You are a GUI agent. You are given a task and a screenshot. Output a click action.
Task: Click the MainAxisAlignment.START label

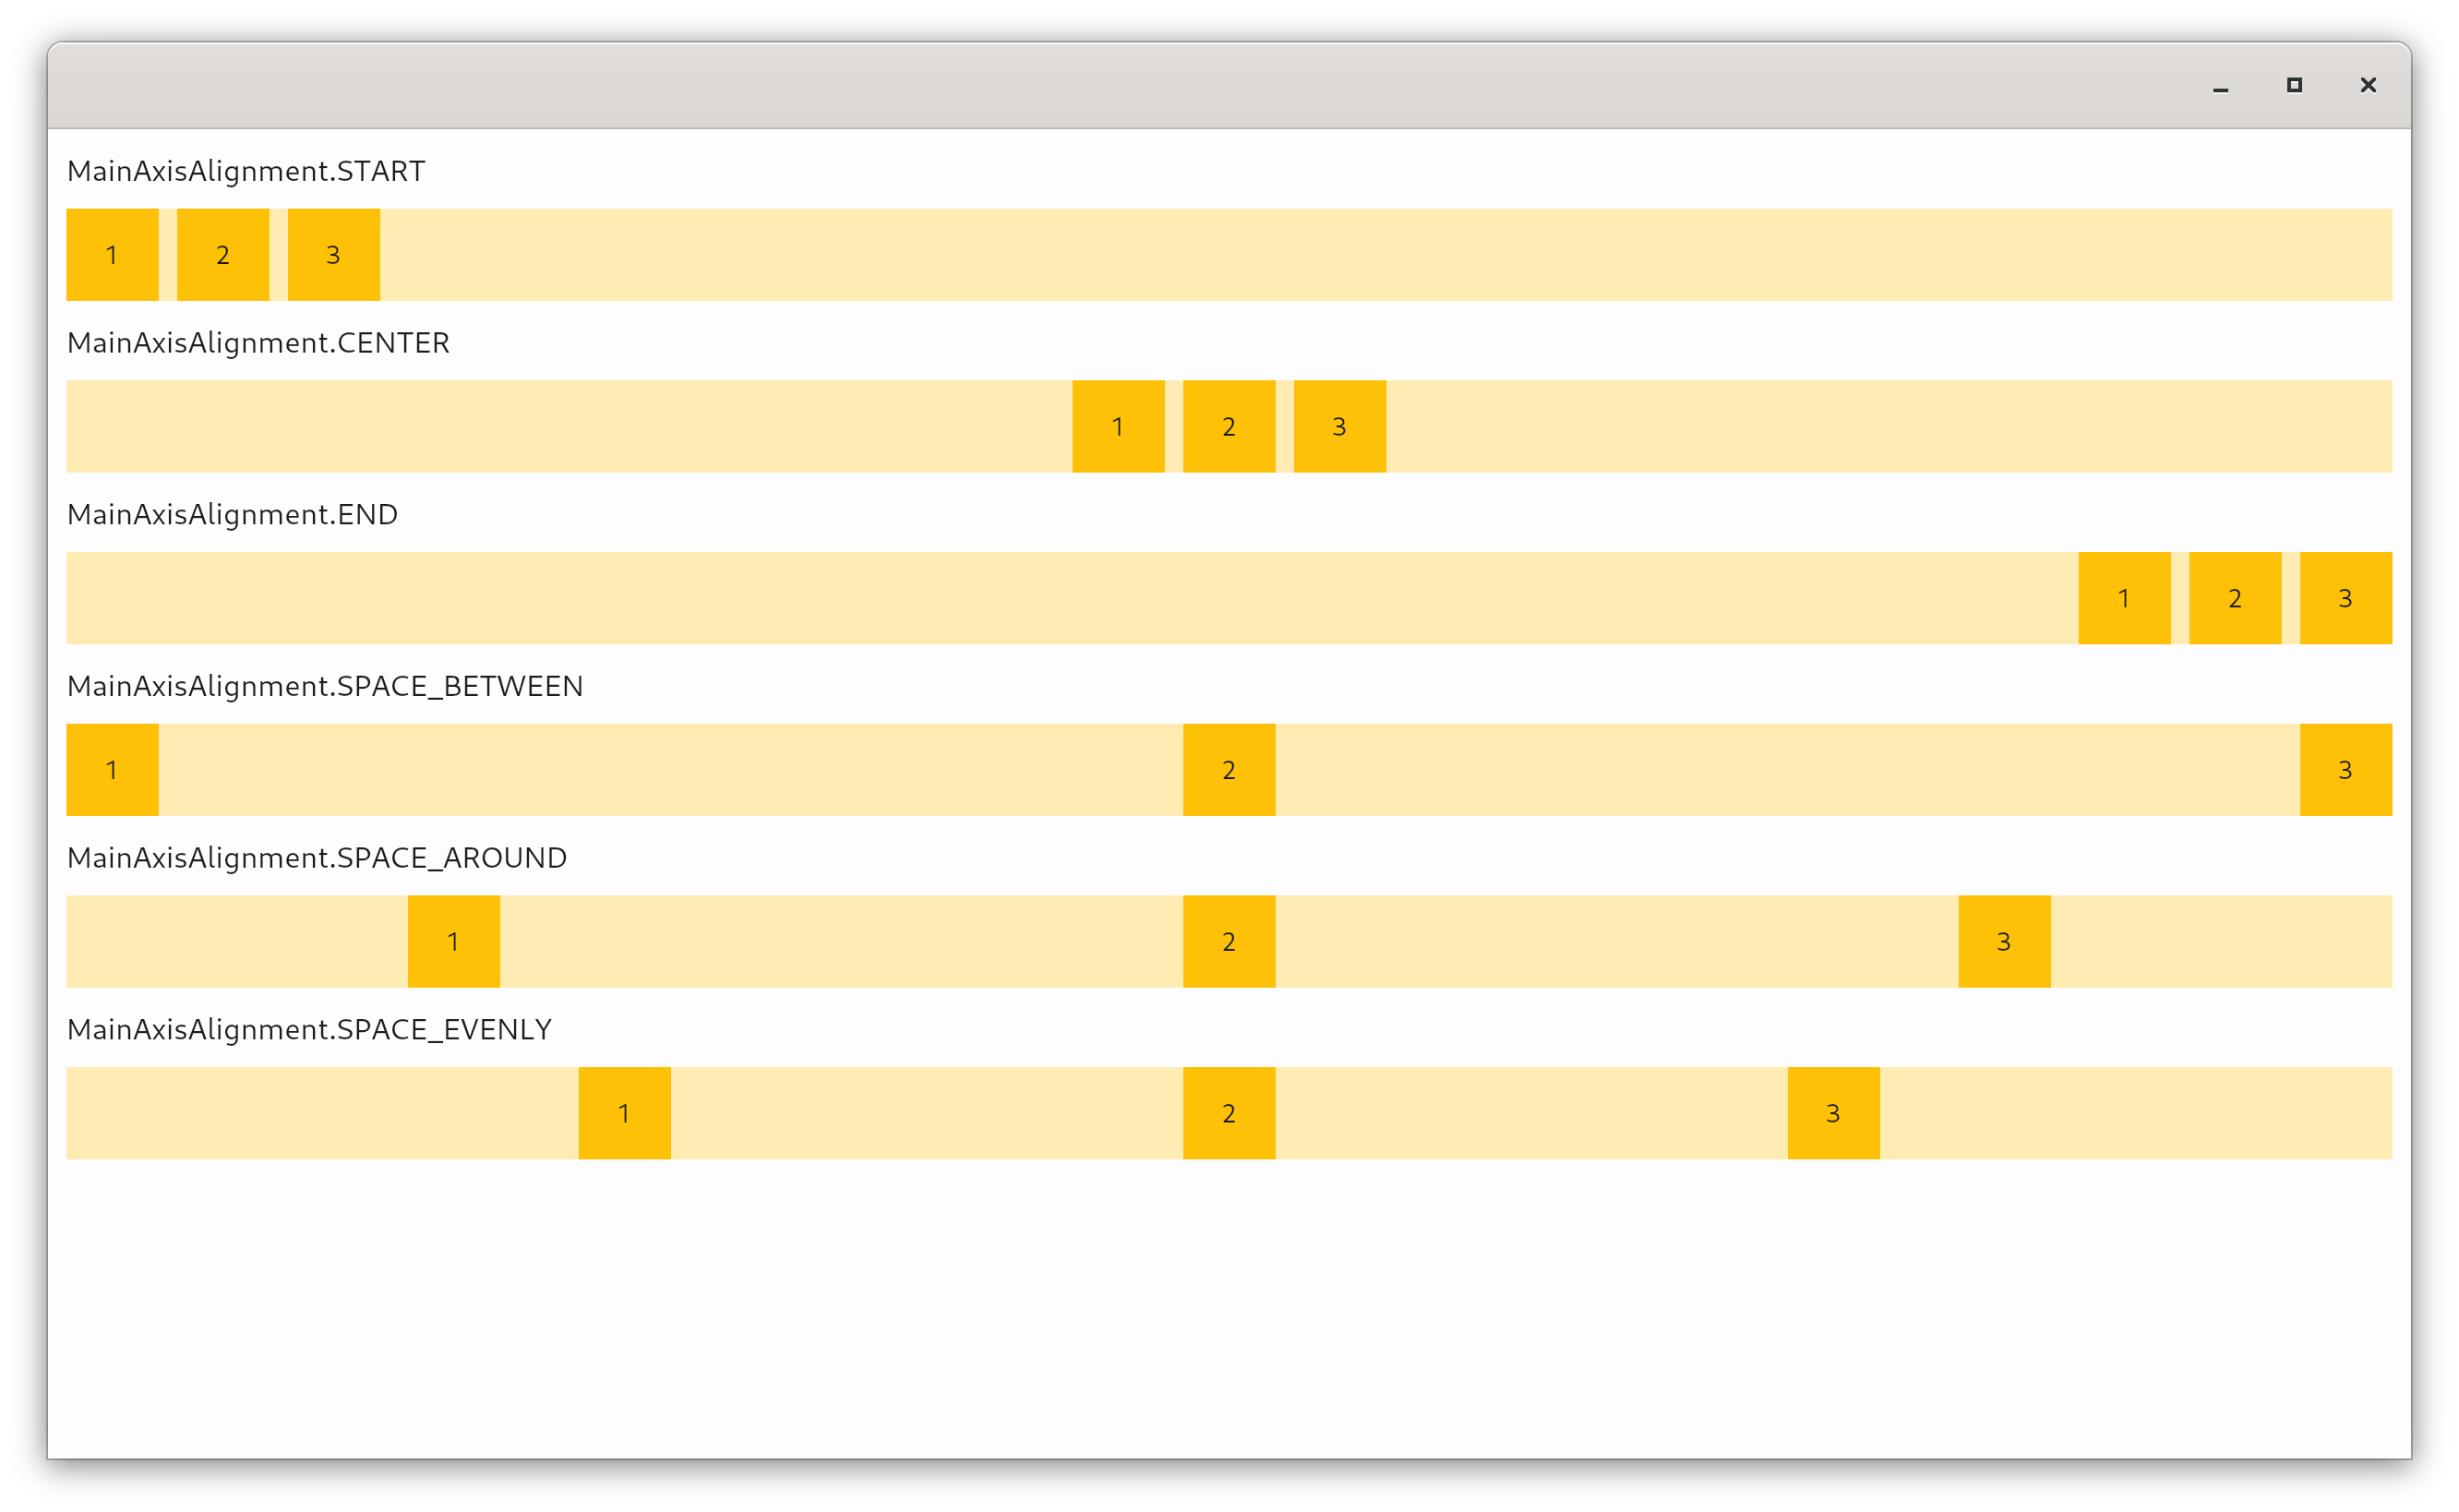pos(246,171)
